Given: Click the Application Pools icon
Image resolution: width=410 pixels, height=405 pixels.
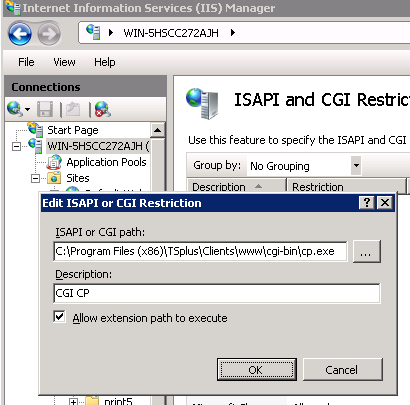Looking at the screenshot, I should 54,162.
